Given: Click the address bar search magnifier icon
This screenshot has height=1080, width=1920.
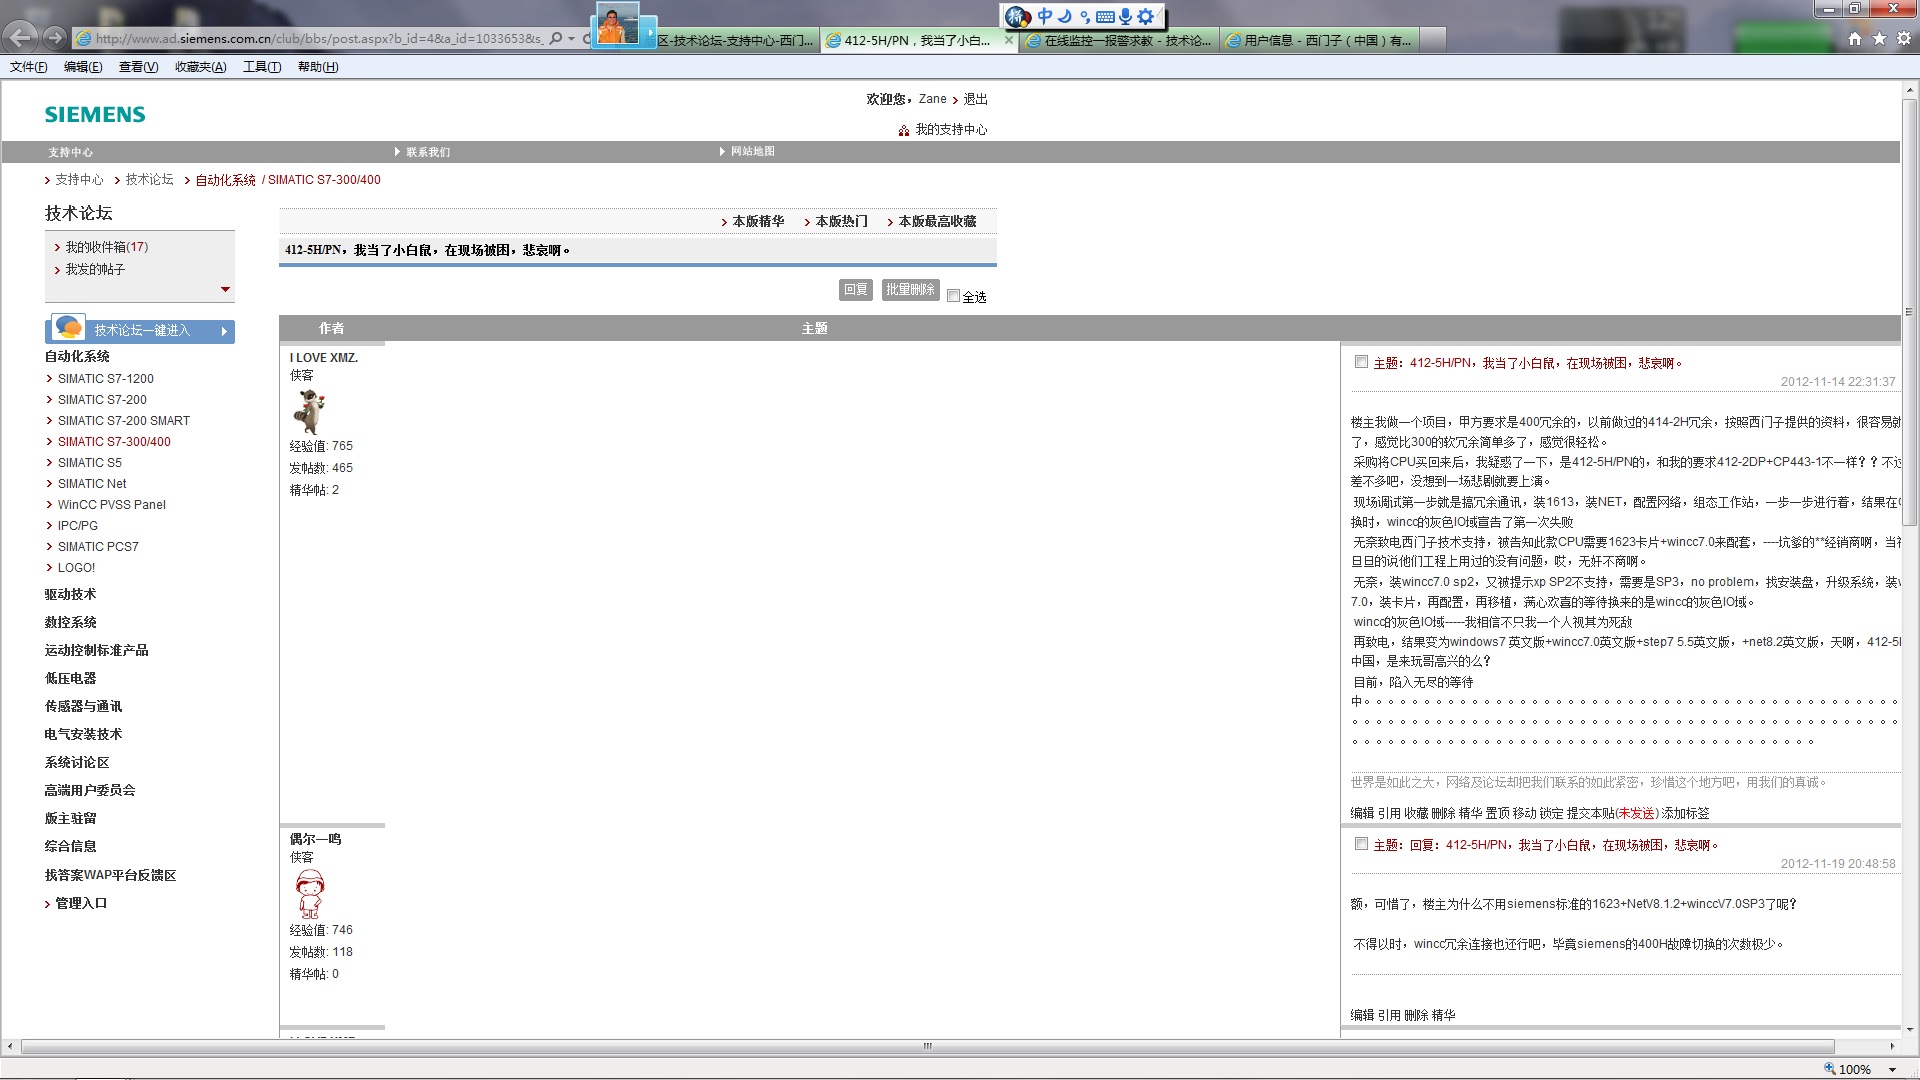Looking at the screenshot, I should pyautogui.click(x=556, y=39).
